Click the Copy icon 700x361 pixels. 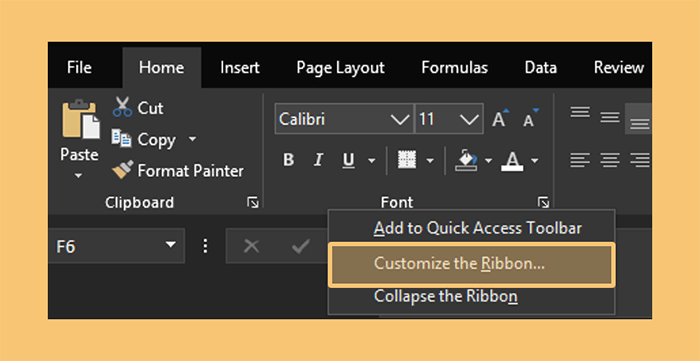coord(121,139)
